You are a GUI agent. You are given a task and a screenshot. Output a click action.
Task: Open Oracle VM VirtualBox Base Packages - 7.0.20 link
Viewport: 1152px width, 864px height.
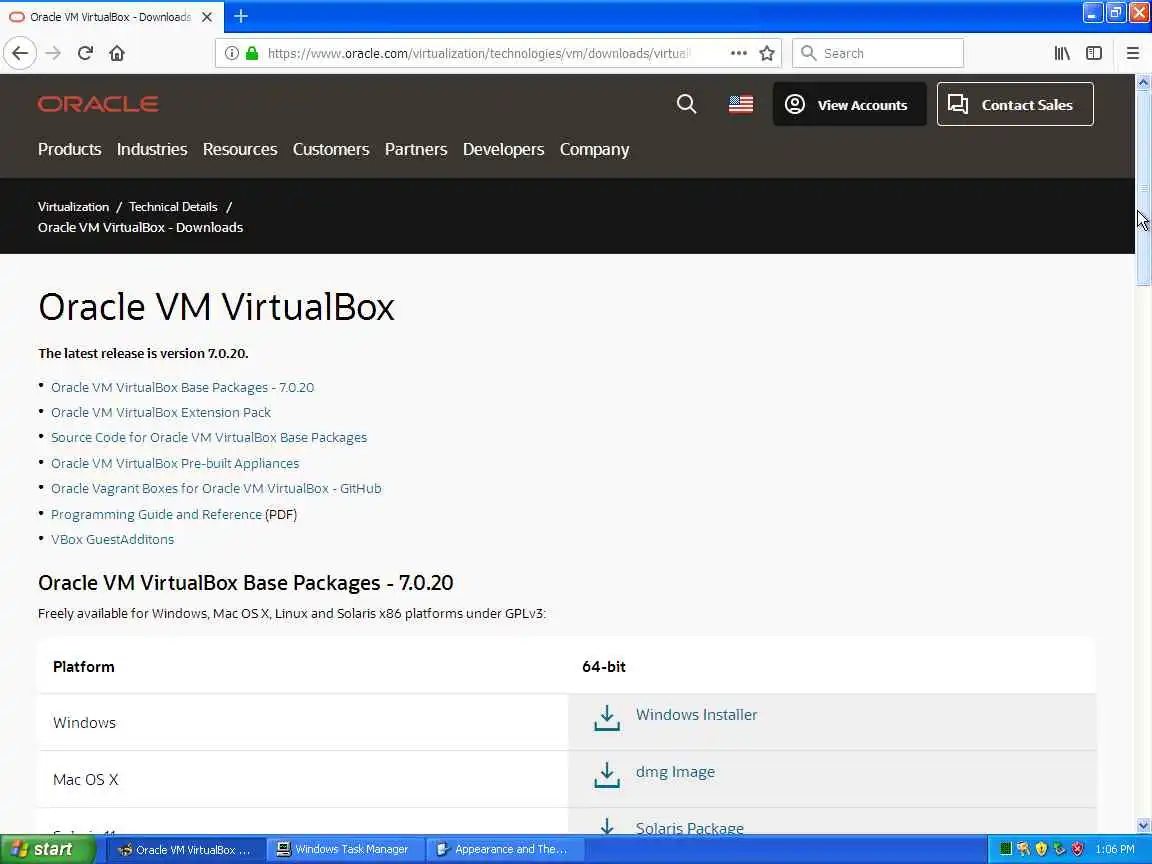[x=182, y=387]
